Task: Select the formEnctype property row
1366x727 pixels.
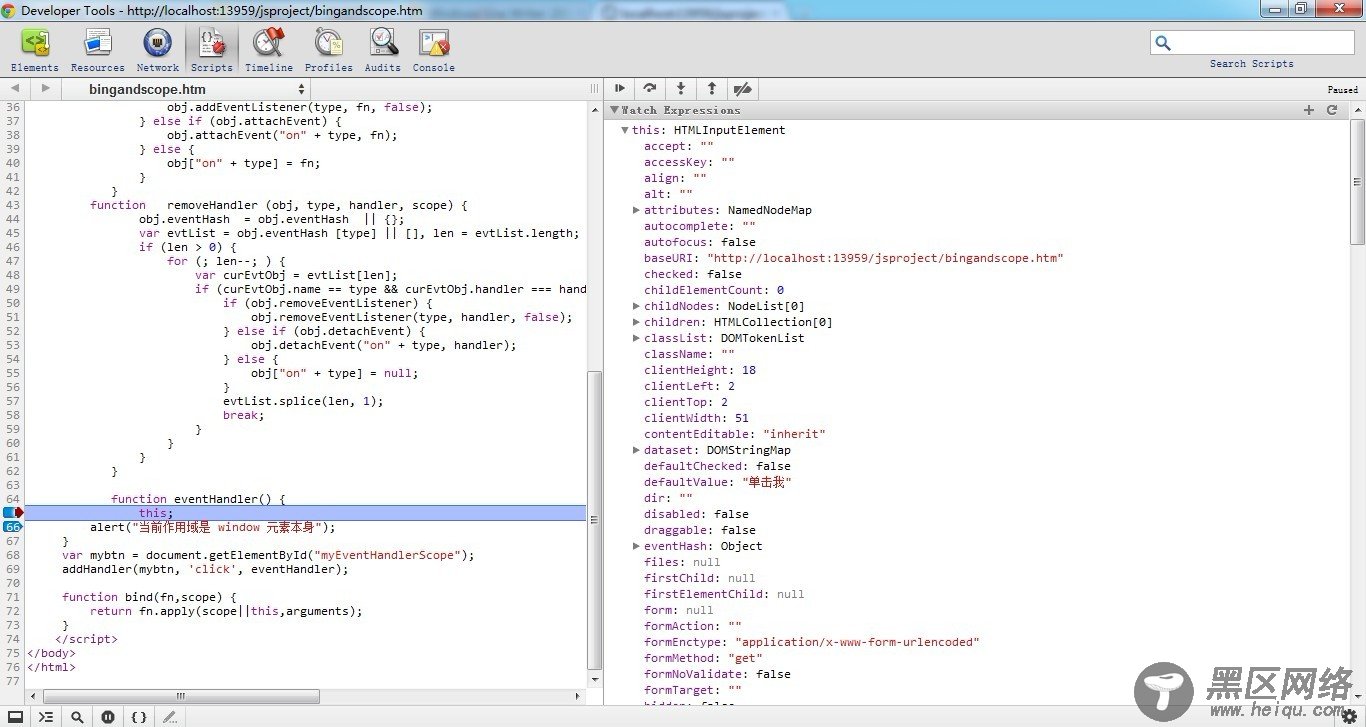Action: tap(812, 642)
